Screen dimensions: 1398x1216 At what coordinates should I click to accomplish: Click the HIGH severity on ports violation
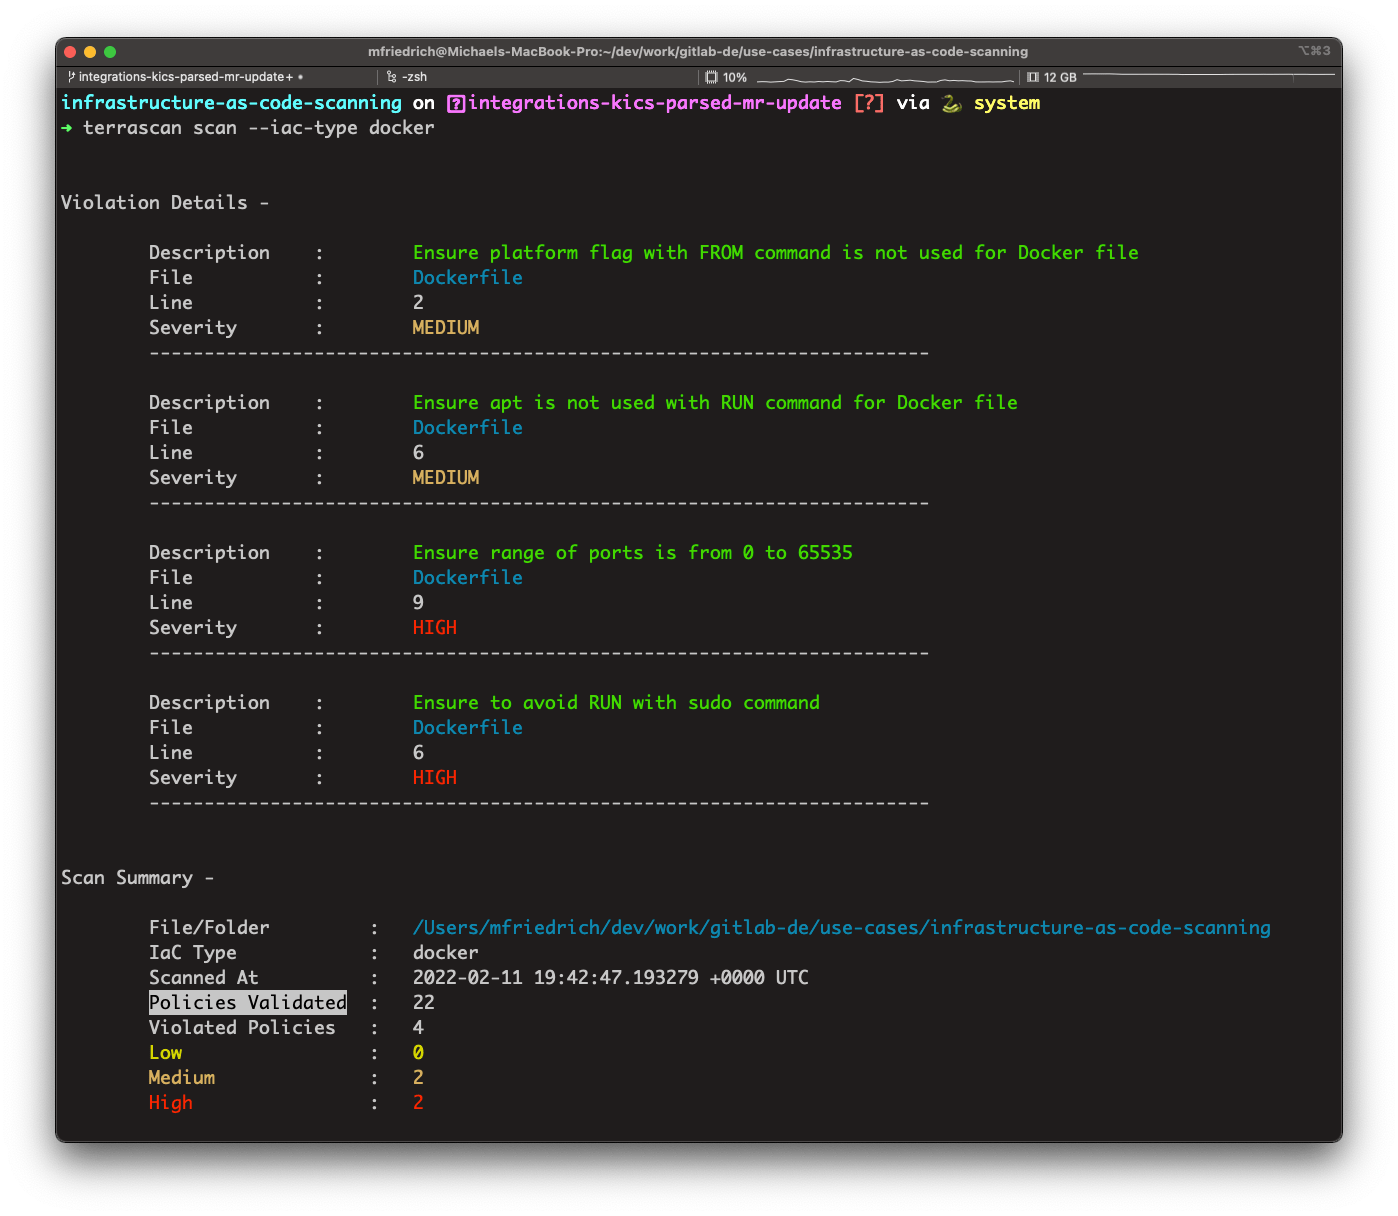[x=435, y=627]
